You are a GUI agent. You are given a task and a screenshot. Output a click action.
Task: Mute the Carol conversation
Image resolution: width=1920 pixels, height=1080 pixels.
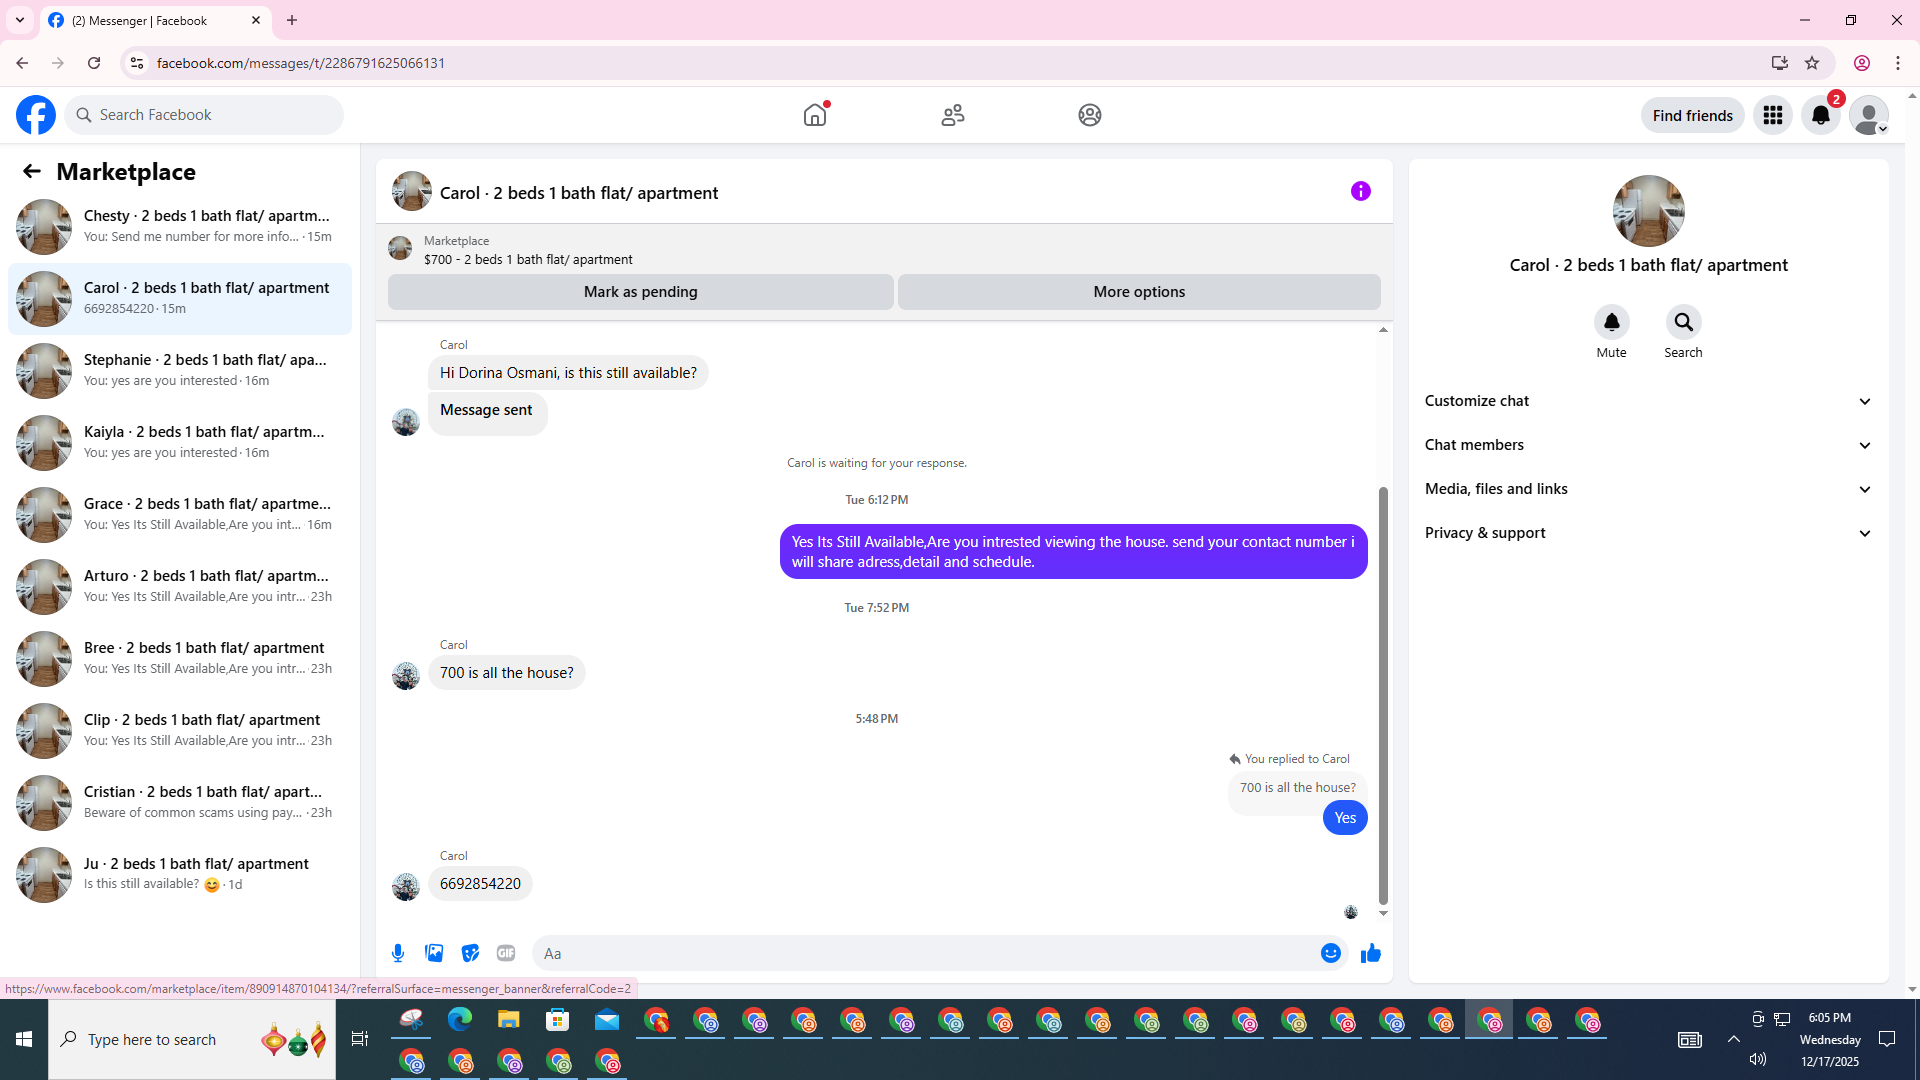[x=1611, y=323]
